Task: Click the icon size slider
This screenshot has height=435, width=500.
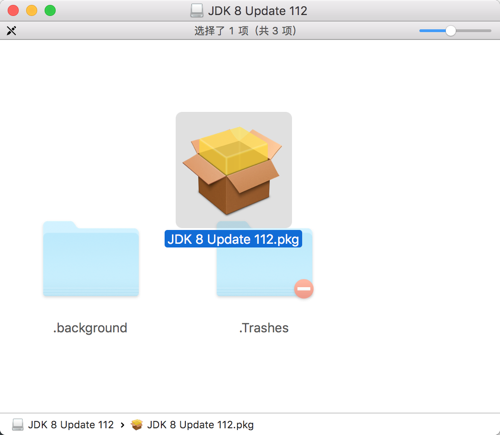Action: click(x=455, y=31)
